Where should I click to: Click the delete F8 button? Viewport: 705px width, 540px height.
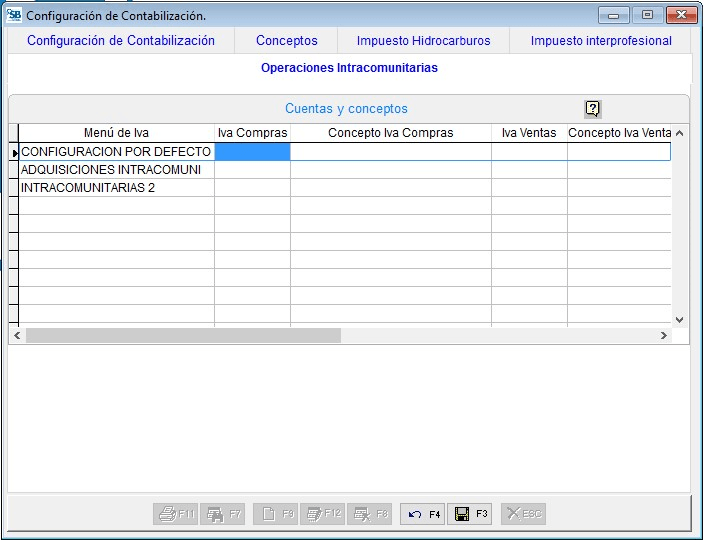[x=370, y=514]
